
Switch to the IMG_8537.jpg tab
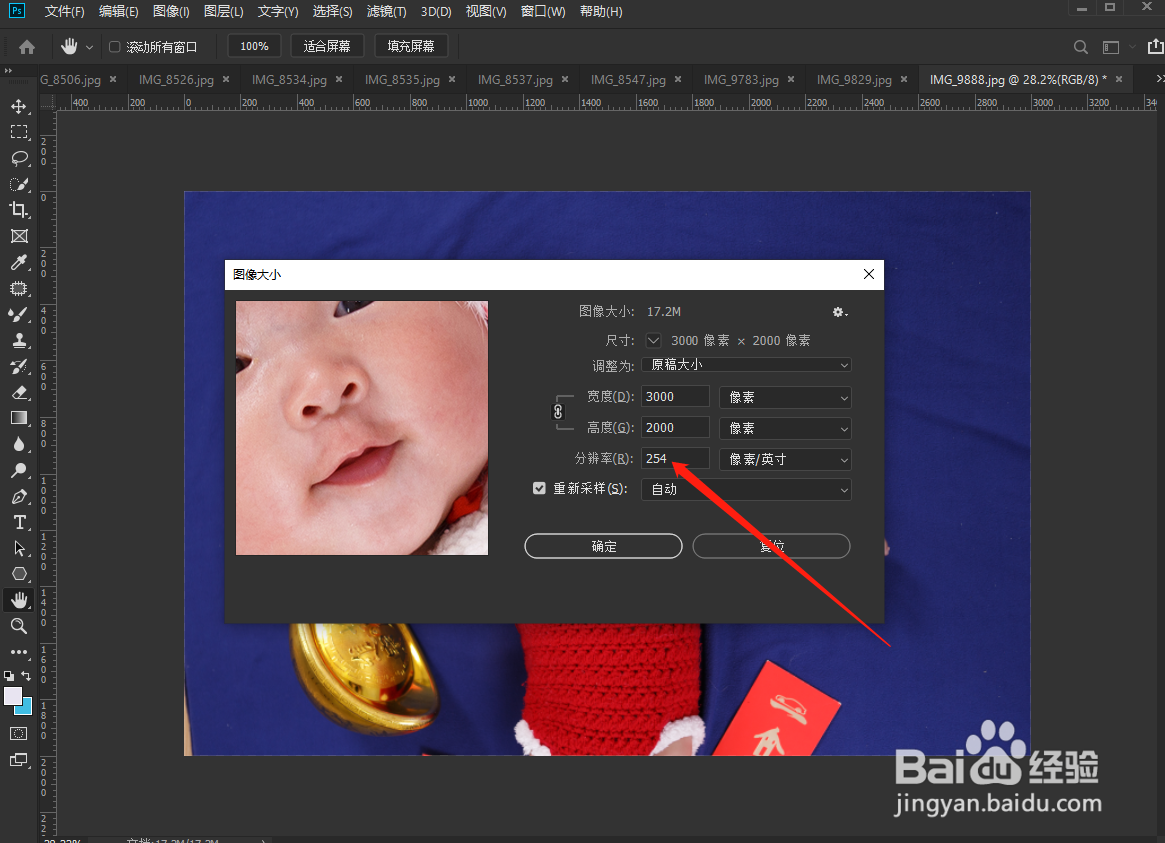(x=515, y=79)
